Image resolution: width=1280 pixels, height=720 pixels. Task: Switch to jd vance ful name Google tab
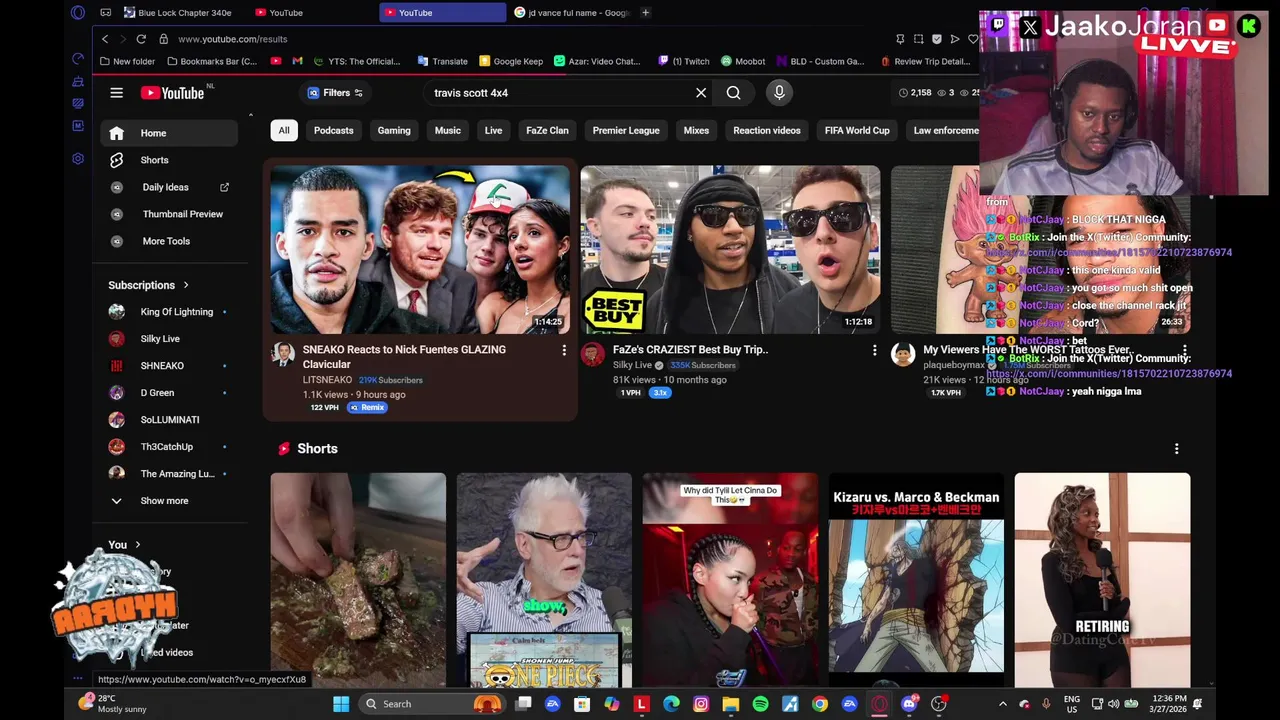click(572, 13)
